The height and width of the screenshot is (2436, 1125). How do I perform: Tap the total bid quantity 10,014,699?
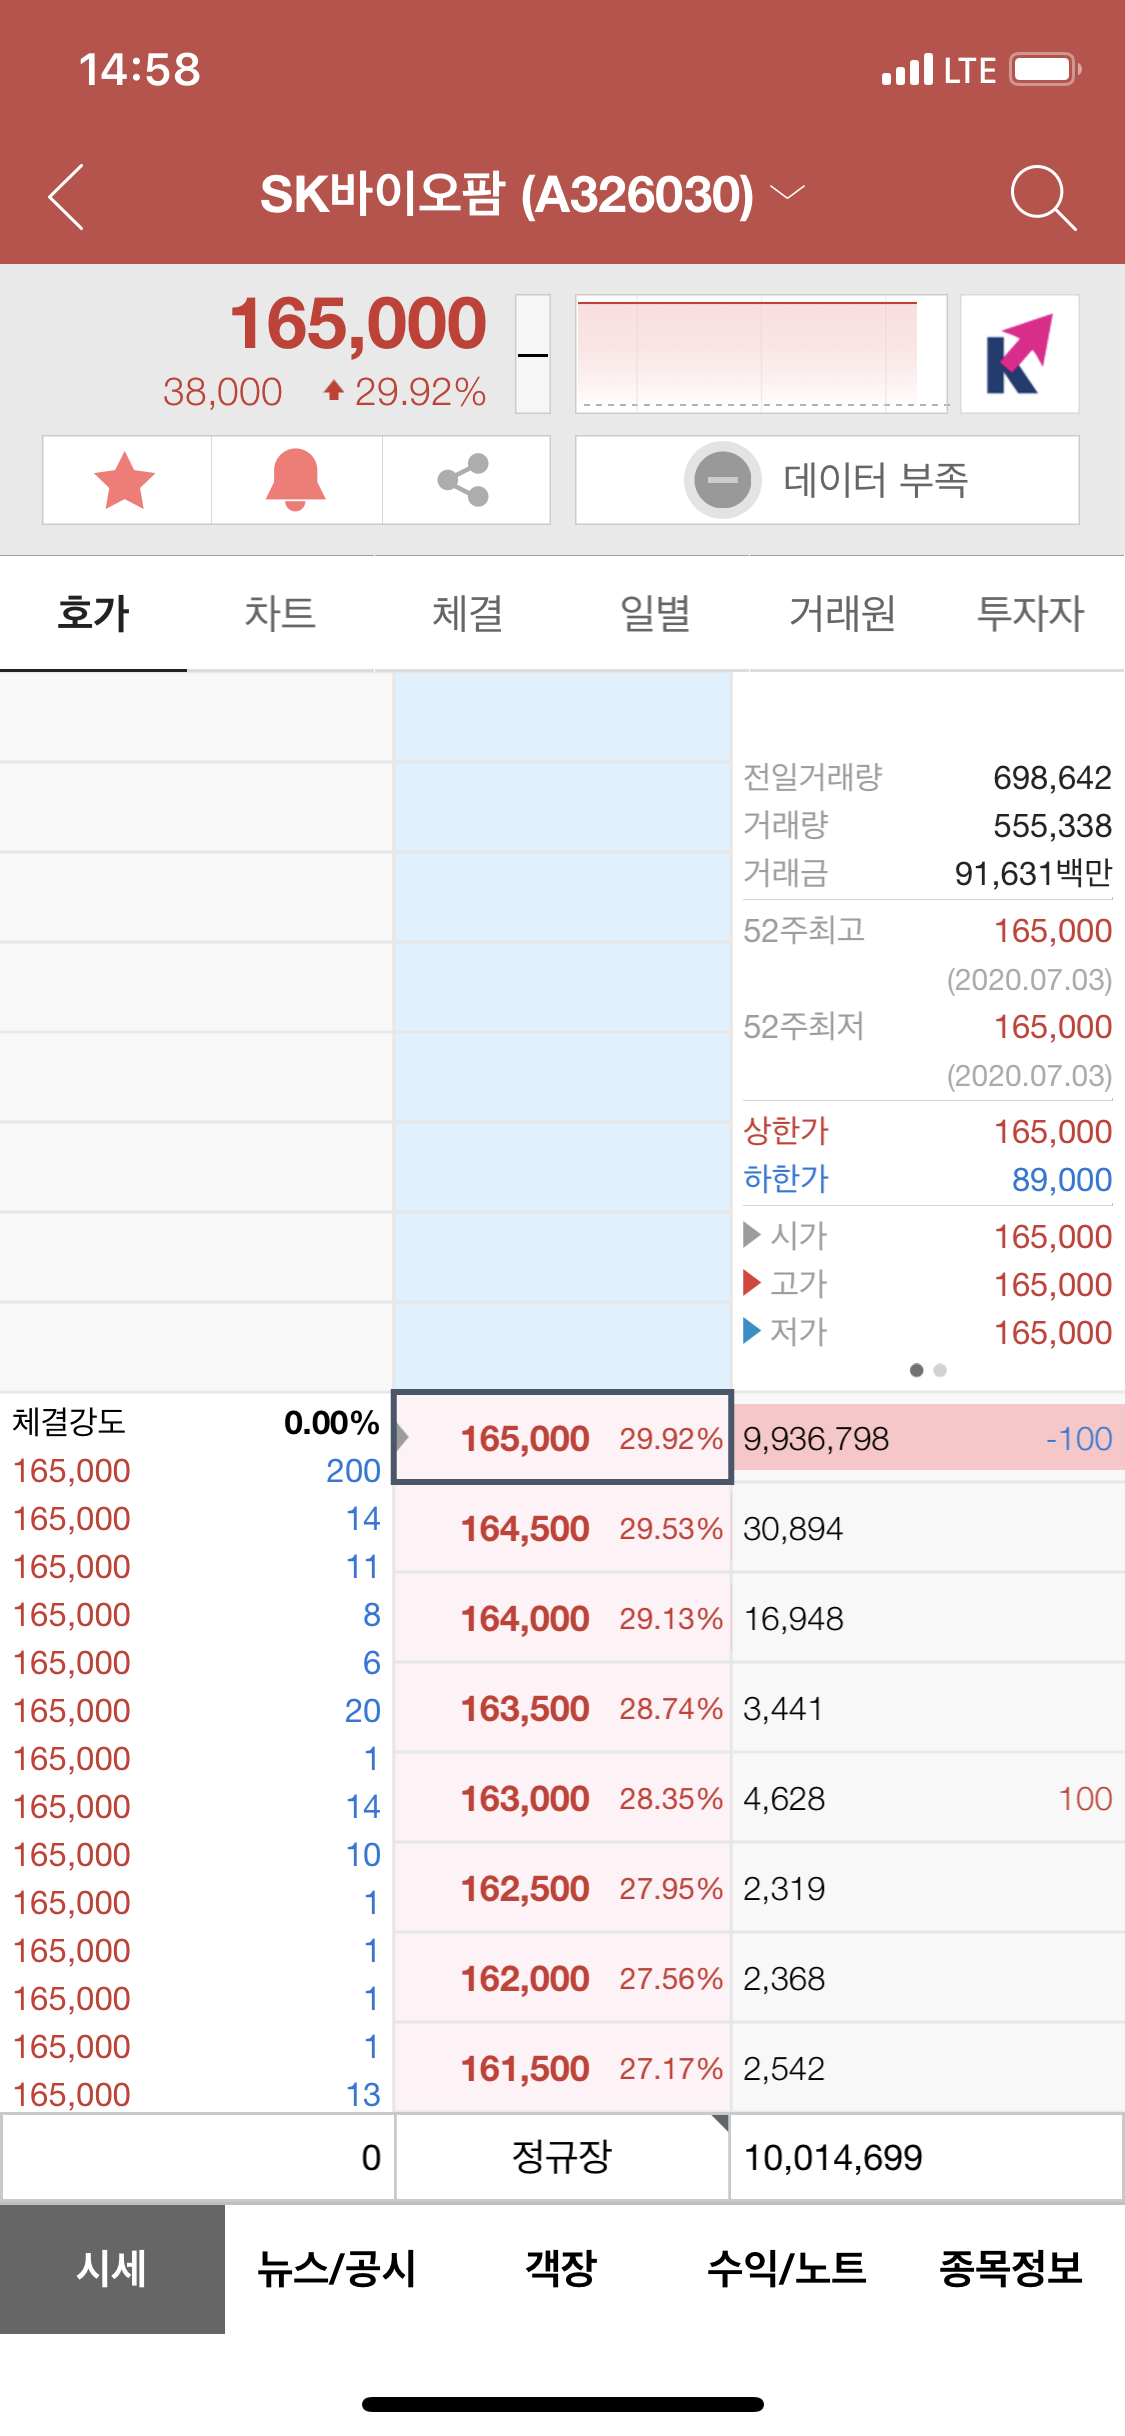pos(833,2158)
